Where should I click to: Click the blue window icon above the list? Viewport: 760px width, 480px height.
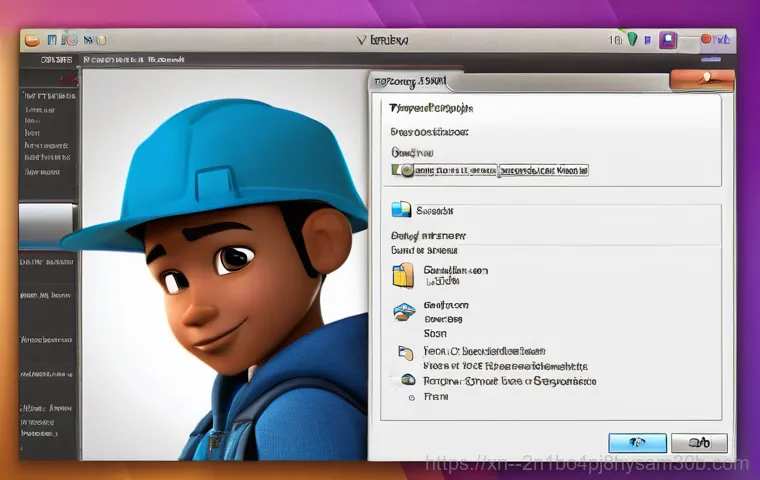coord(402,209)
